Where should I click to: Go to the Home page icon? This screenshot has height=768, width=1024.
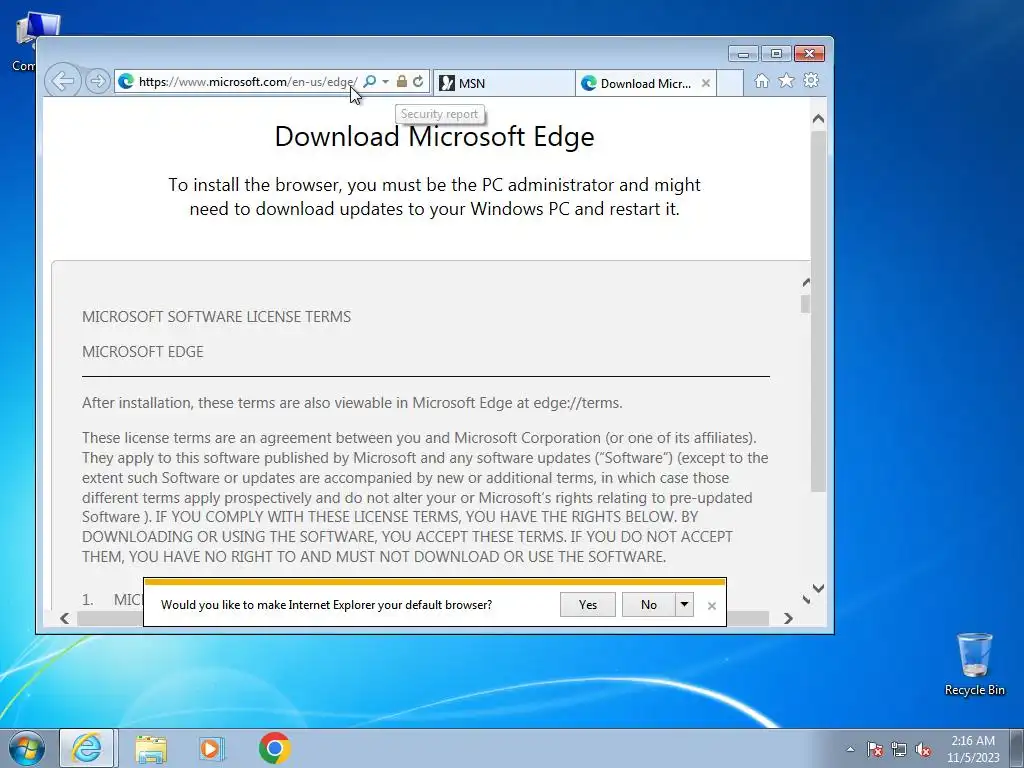761,81
